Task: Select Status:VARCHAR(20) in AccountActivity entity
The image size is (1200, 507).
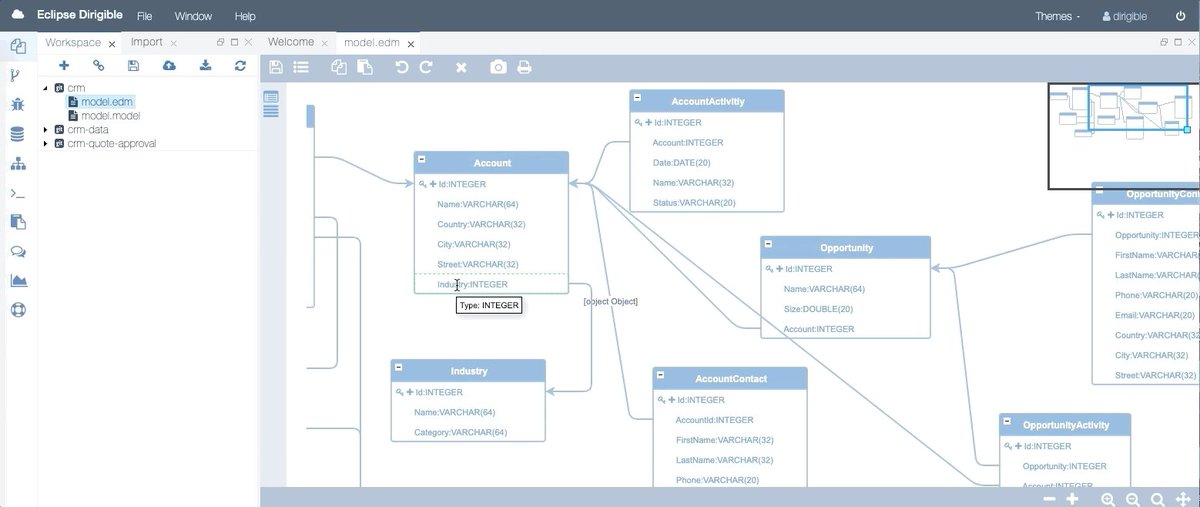Action: point(694,203)
